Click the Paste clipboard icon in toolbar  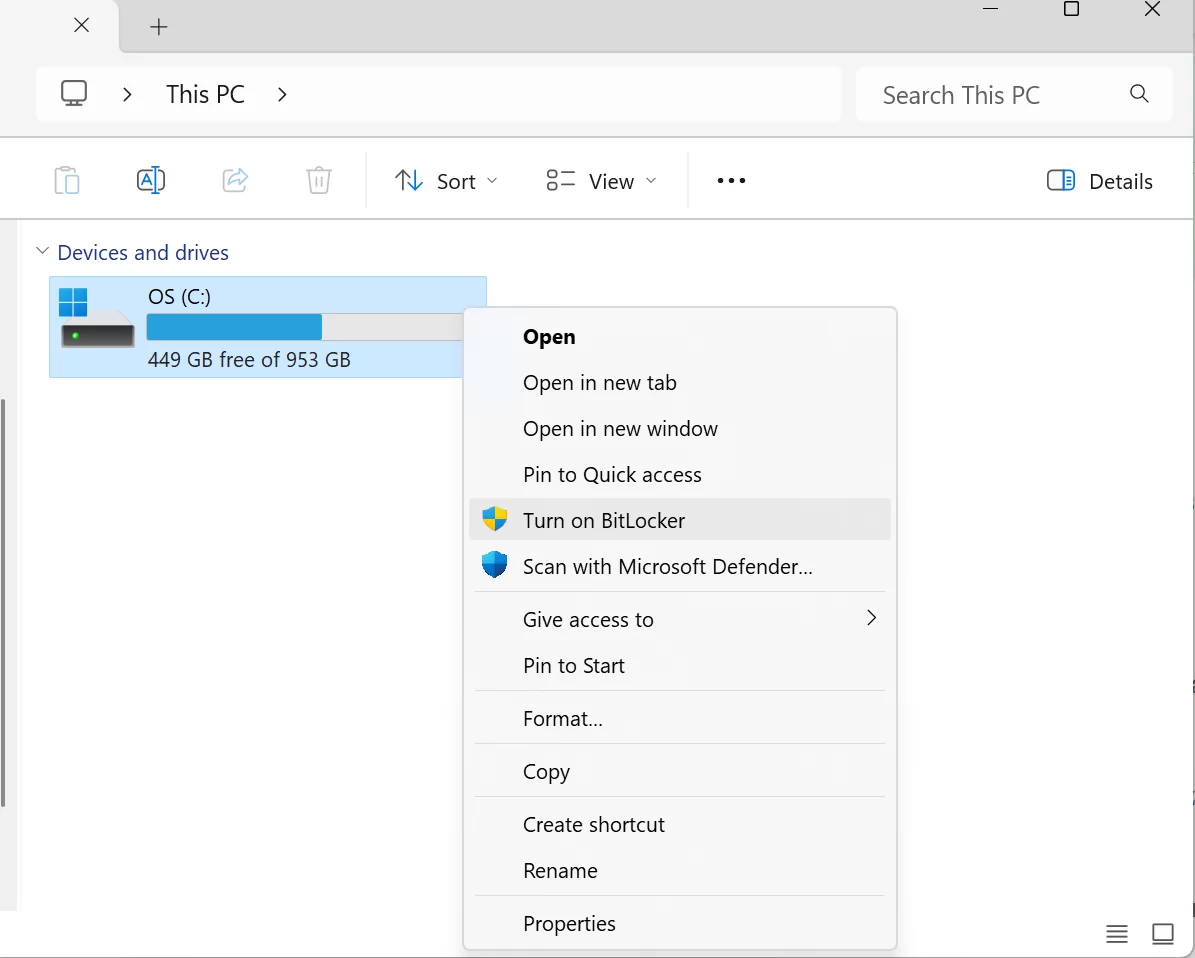(67, 181)
